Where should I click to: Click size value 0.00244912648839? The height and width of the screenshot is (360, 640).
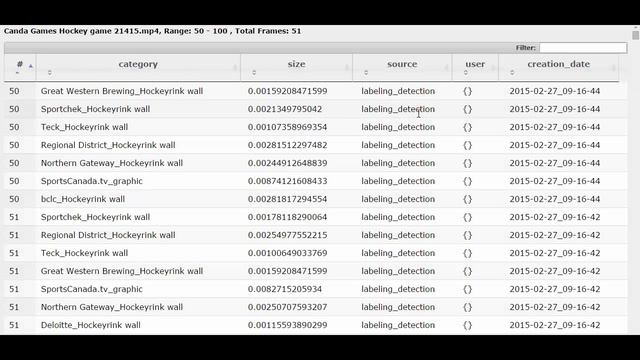(287, 163)
